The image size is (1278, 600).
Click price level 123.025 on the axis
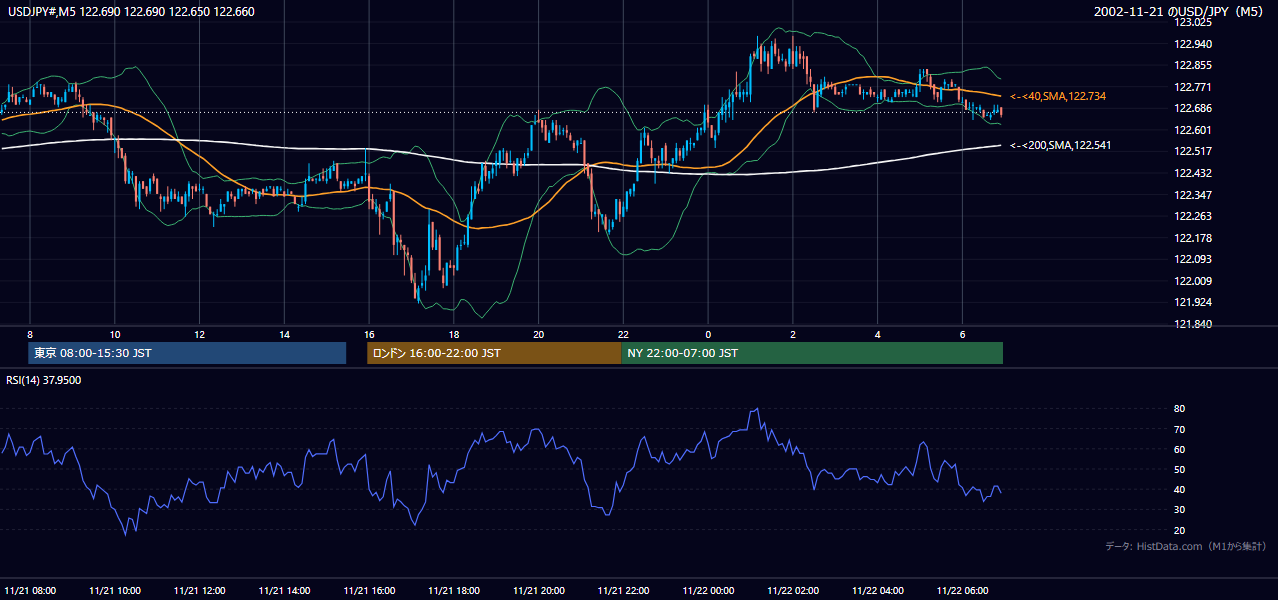click(x=1193, y=22)
